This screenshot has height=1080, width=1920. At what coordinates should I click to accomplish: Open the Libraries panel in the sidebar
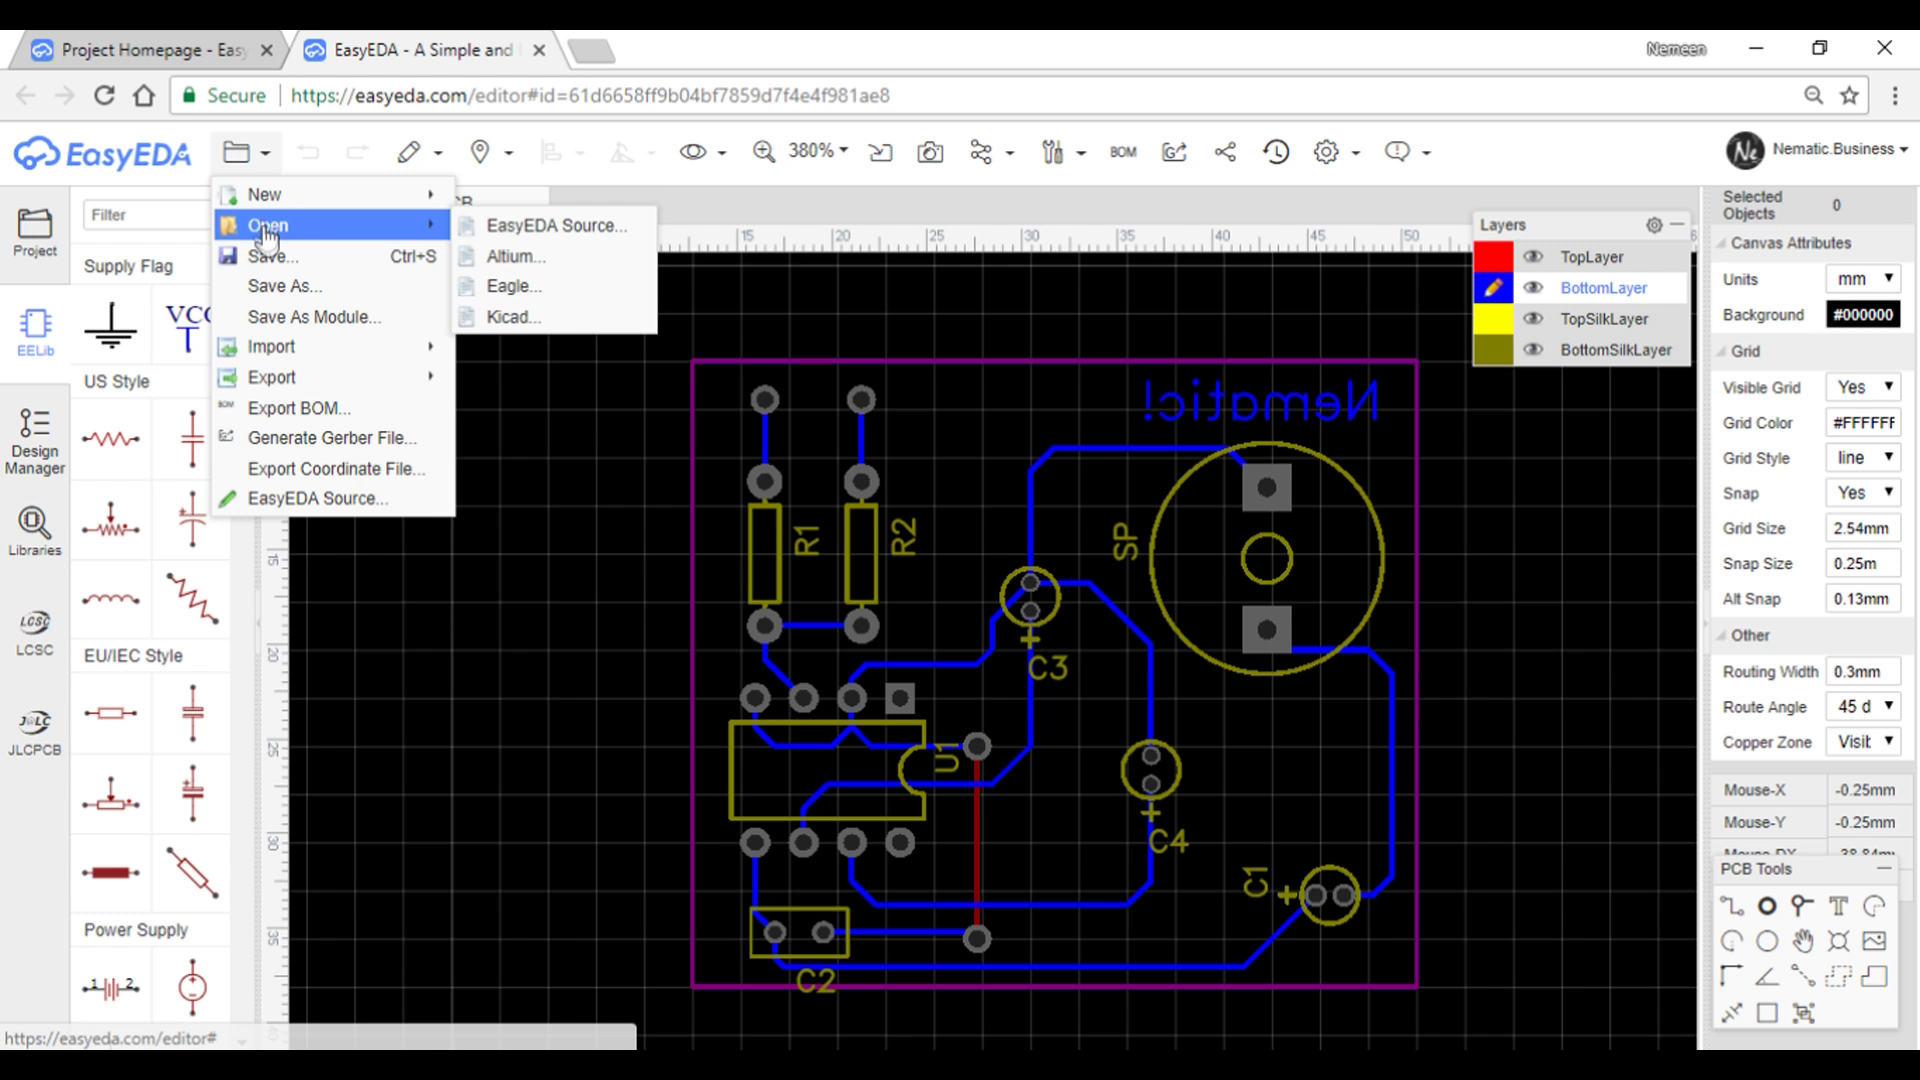[x=35, y=531]
